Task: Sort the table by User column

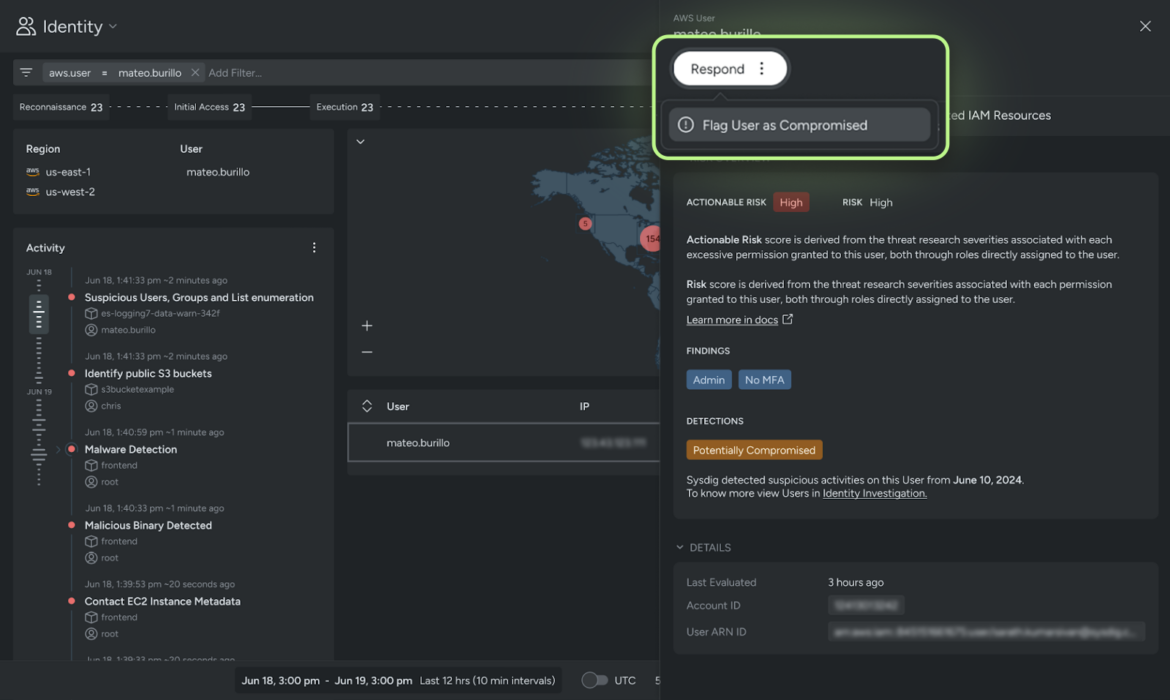Action: pyautogui.click(x=366, y=406)
